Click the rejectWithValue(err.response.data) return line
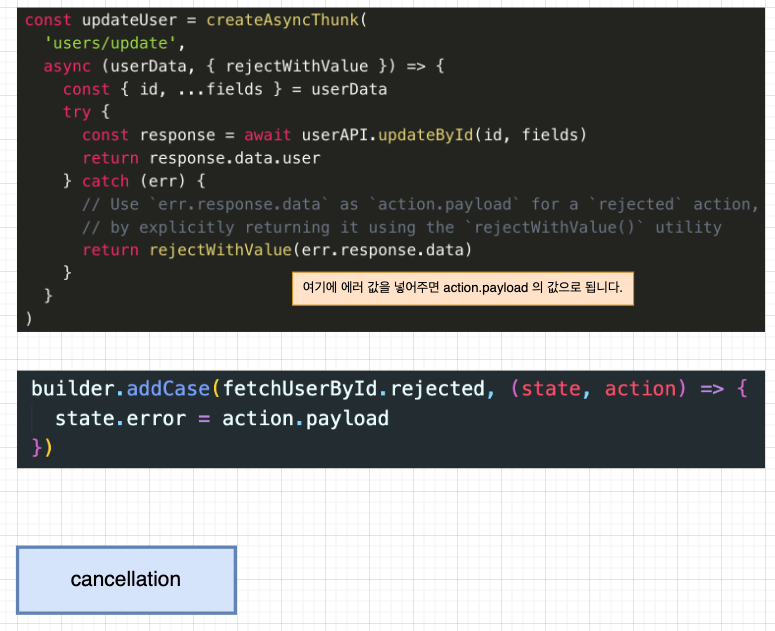The width and height of the screenshot is (775, 631). 277,250
